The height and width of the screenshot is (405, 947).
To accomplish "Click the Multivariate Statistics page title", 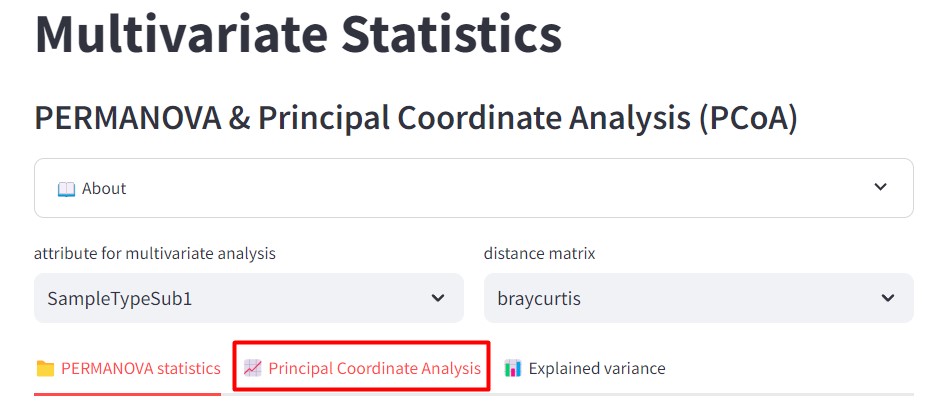I will coord(298,32).
